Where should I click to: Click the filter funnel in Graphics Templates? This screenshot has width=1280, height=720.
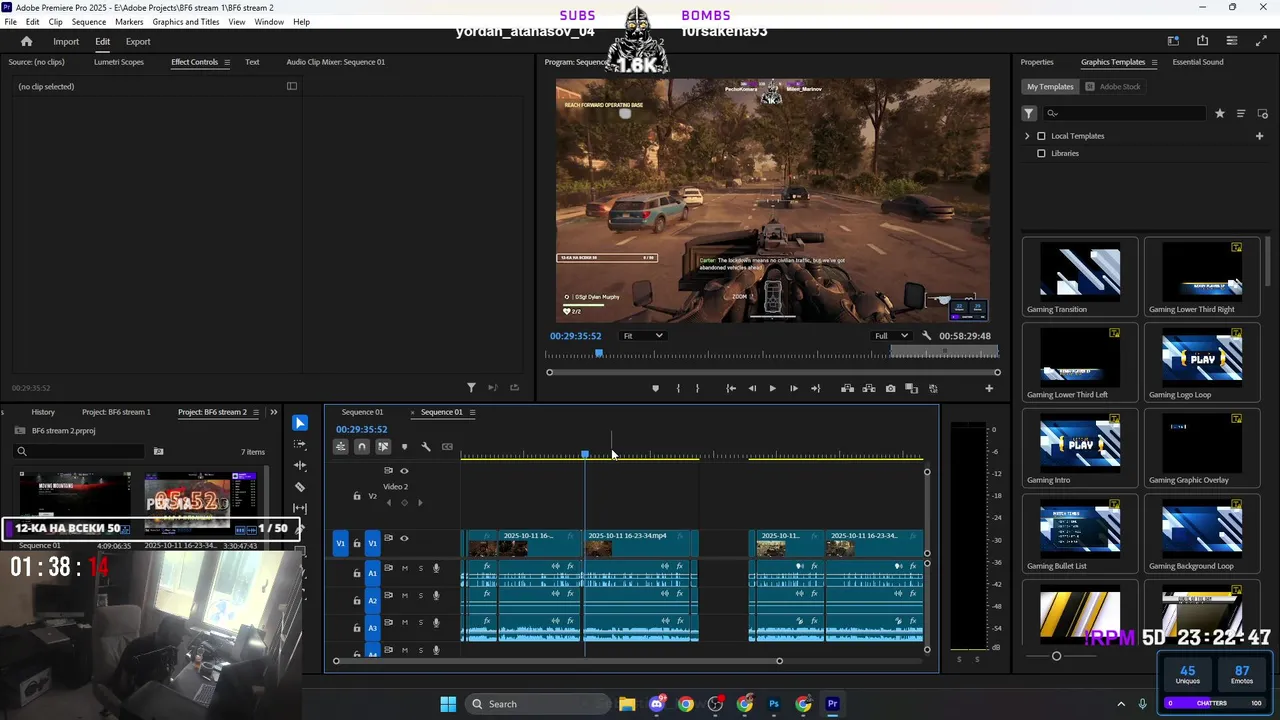1029,114
